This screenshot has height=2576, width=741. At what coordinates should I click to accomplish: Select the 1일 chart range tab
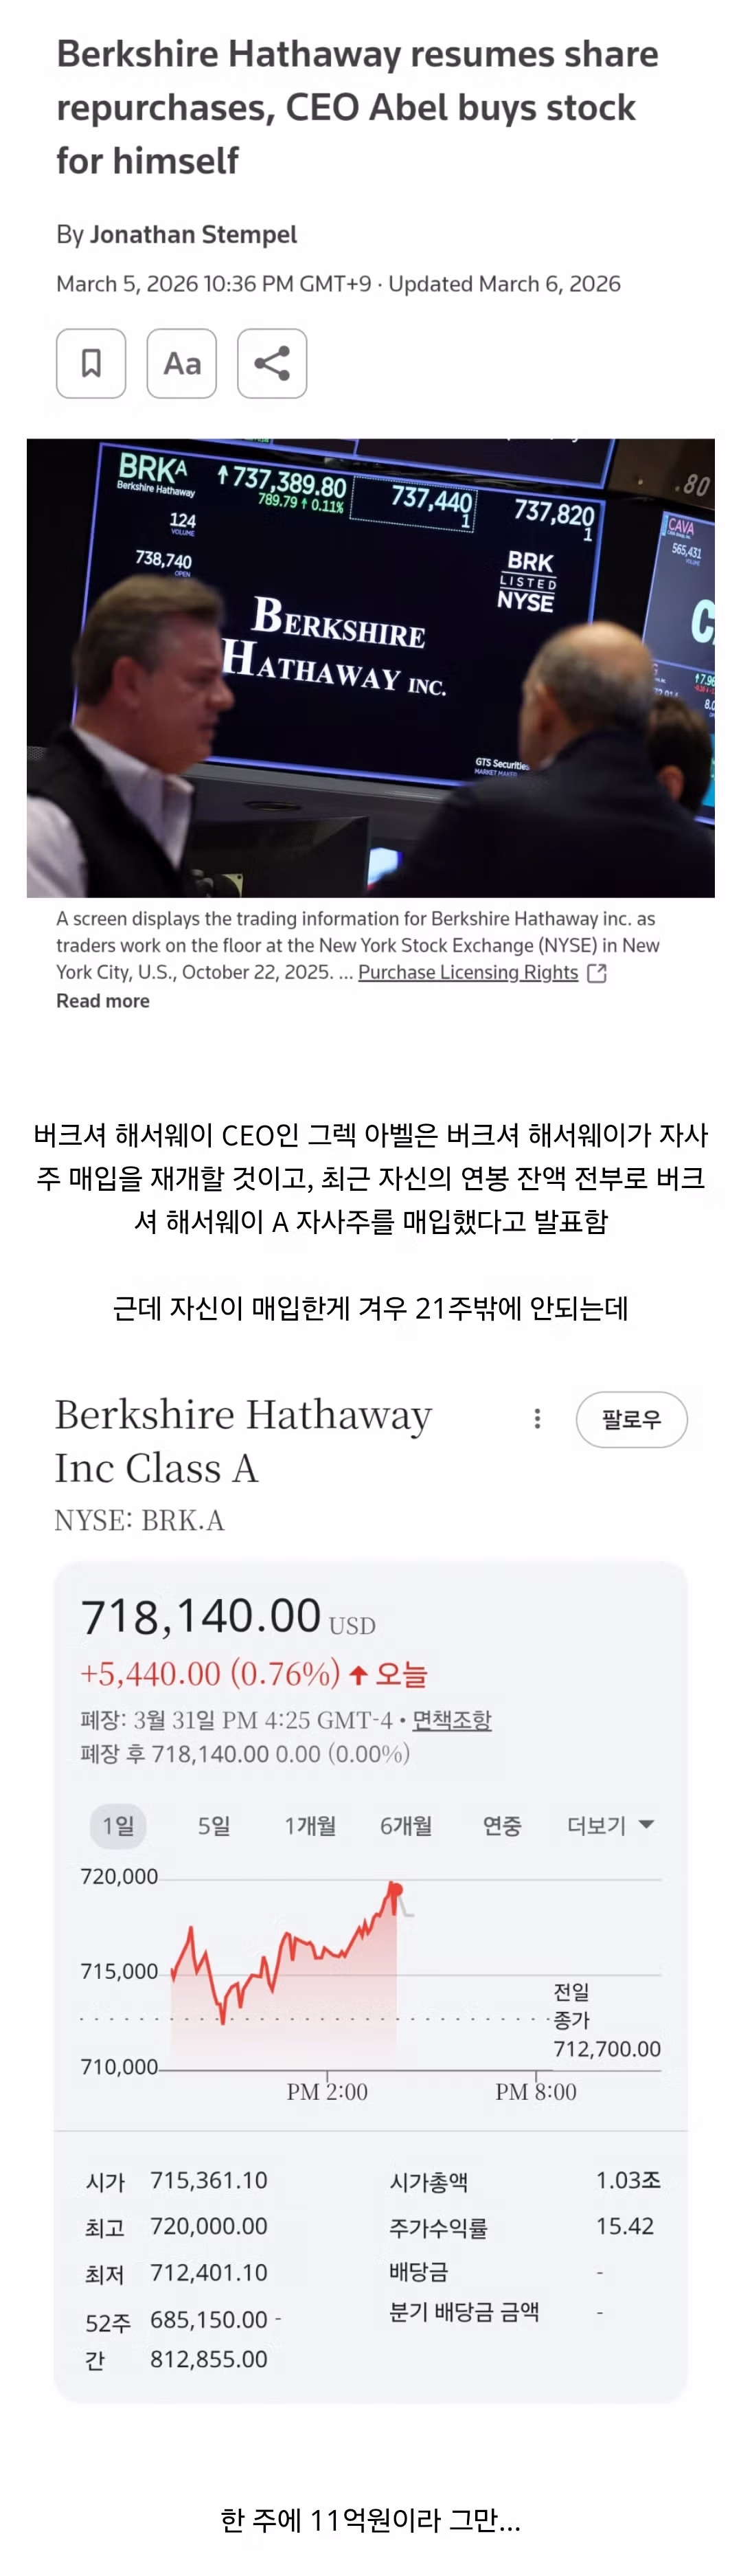click(x=118, y=1826)
